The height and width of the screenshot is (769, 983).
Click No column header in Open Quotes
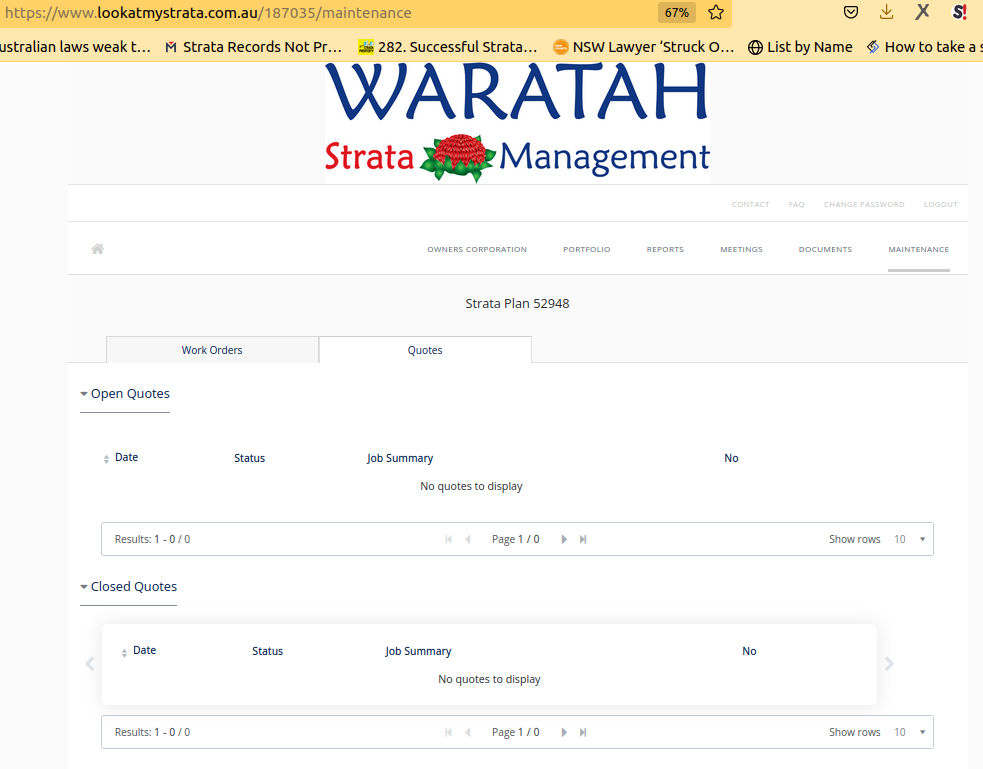coord(731,458)
